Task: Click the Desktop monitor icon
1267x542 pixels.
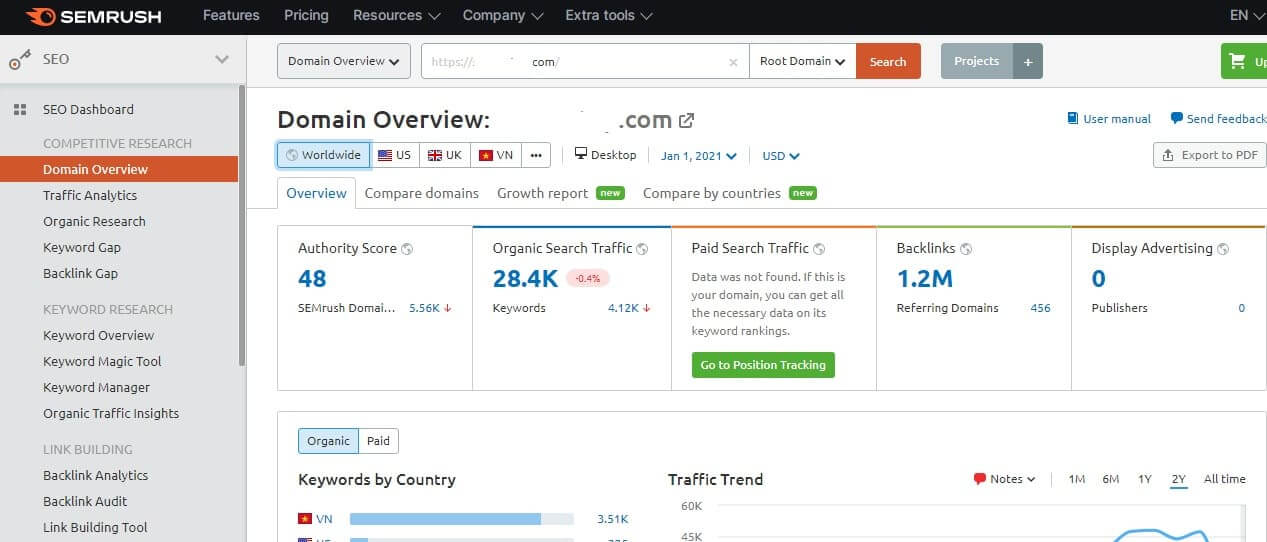Action: pos(580,155)
